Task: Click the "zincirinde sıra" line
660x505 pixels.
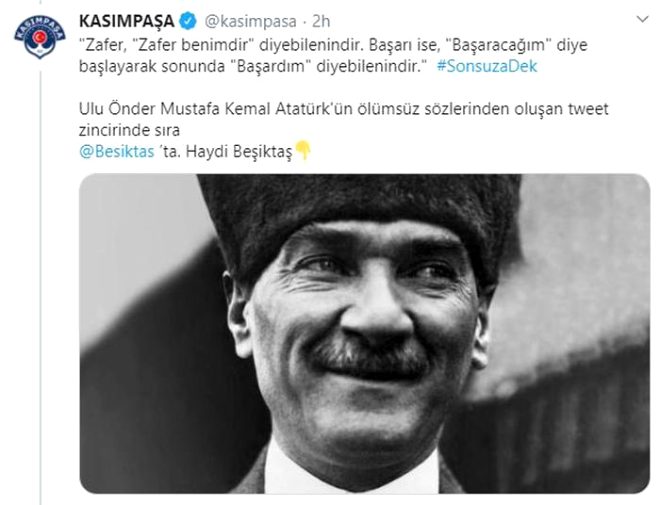Action: click(130, 130)
